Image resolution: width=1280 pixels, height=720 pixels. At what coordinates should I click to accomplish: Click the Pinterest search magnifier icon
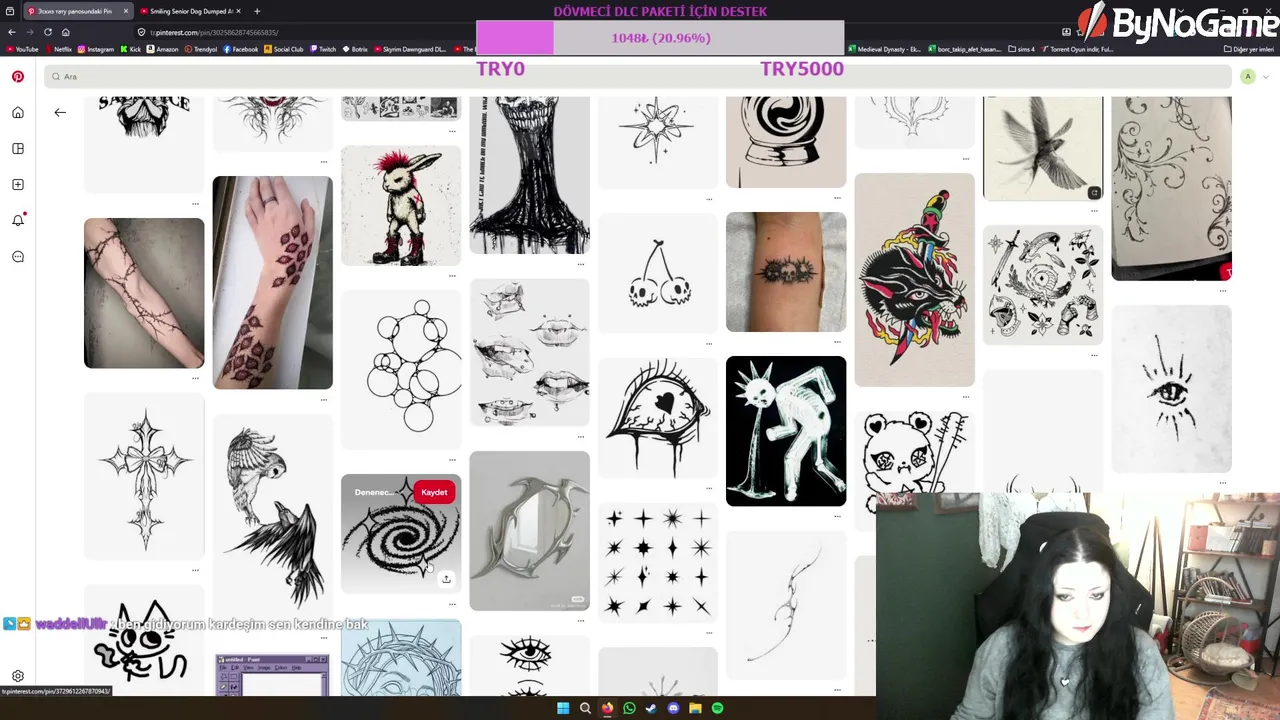tap(56, 76)
